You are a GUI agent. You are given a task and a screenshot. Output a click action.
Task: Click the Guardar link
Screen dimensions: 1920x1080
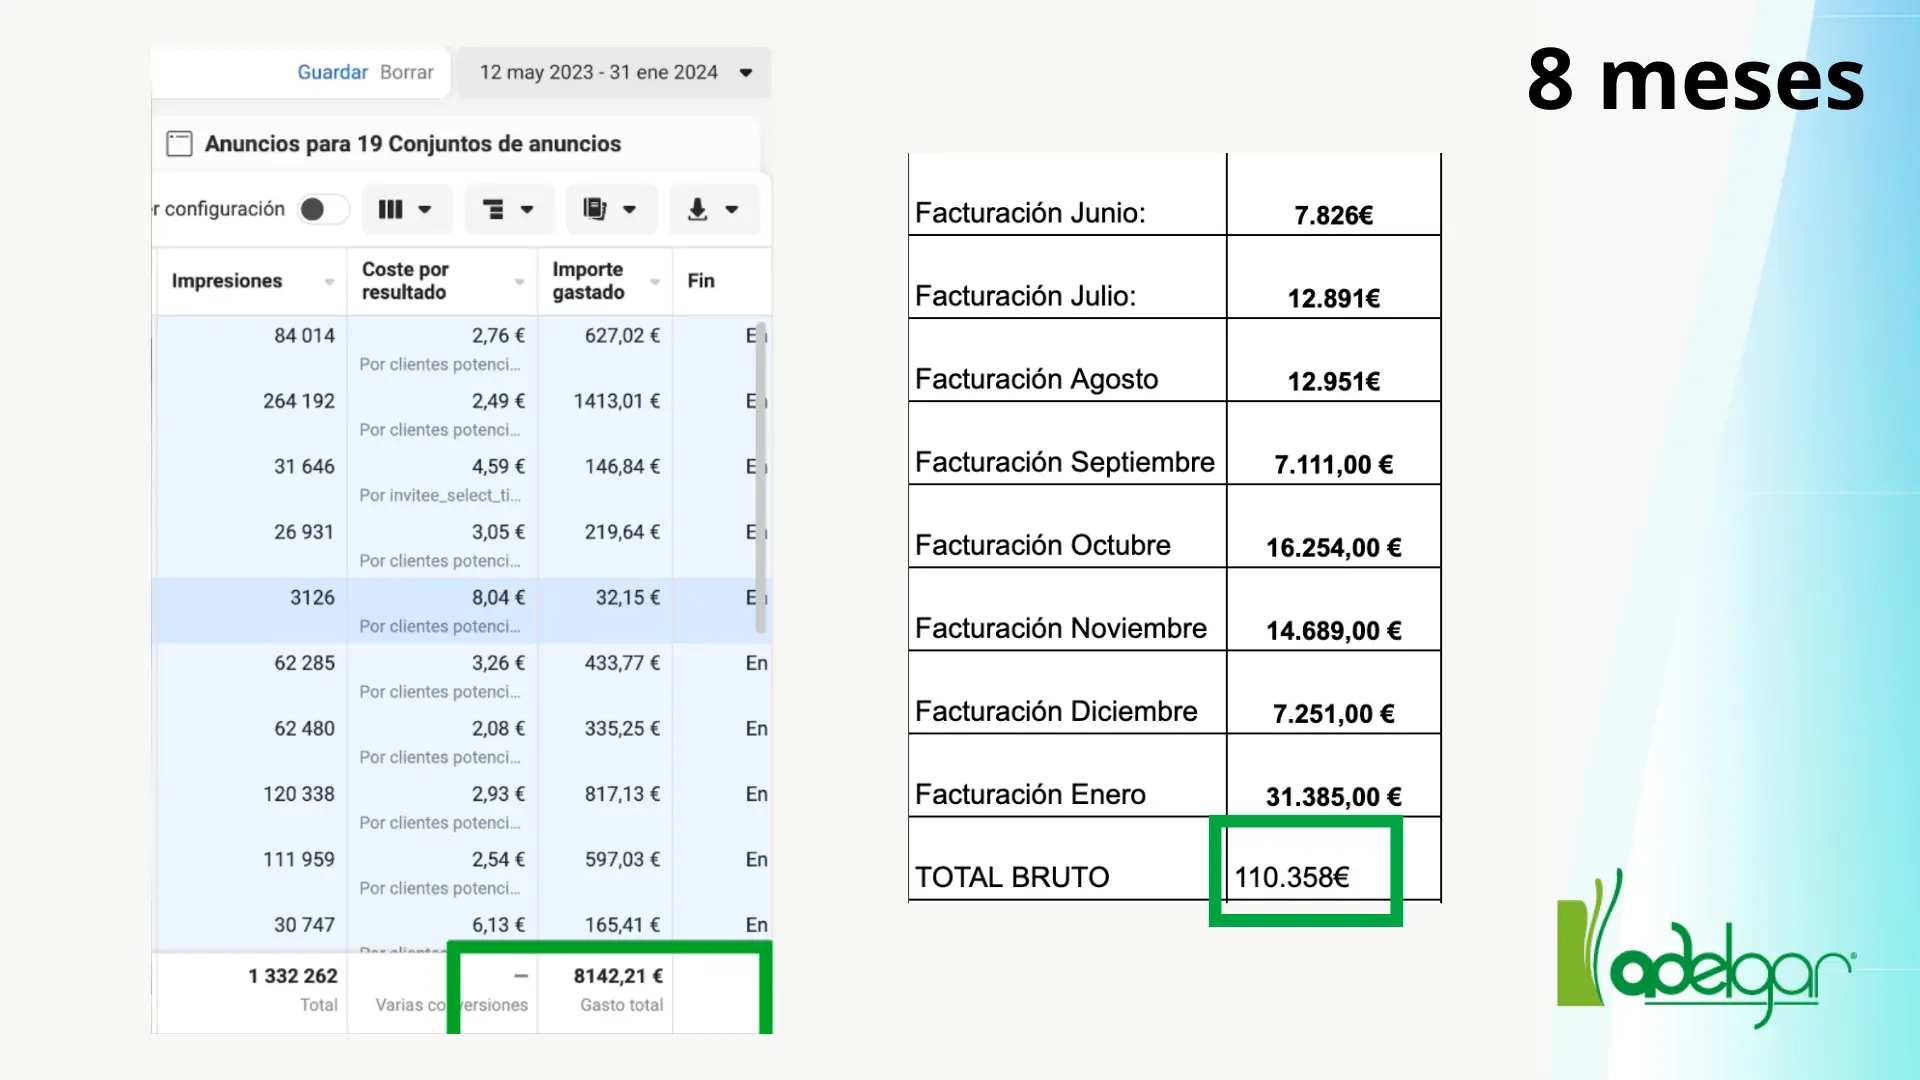[x=332, y=73]
